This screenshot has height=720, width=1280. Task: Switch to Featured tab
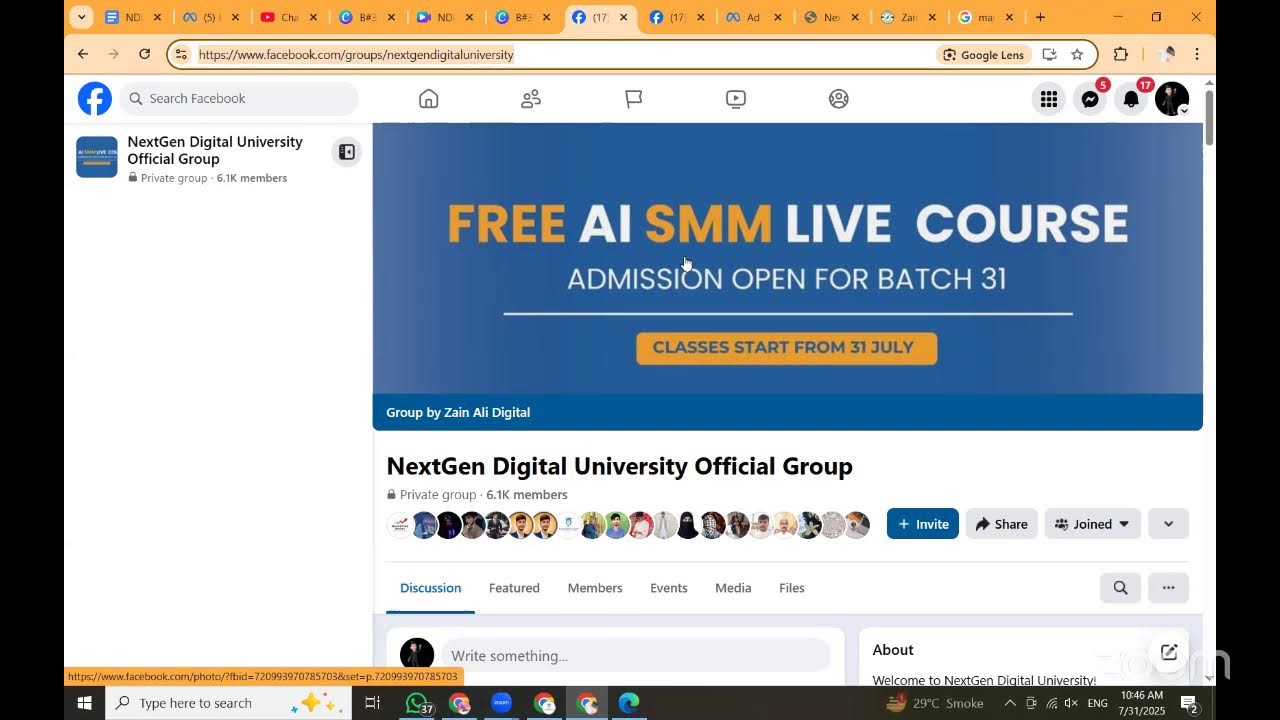tap(514, 588)
